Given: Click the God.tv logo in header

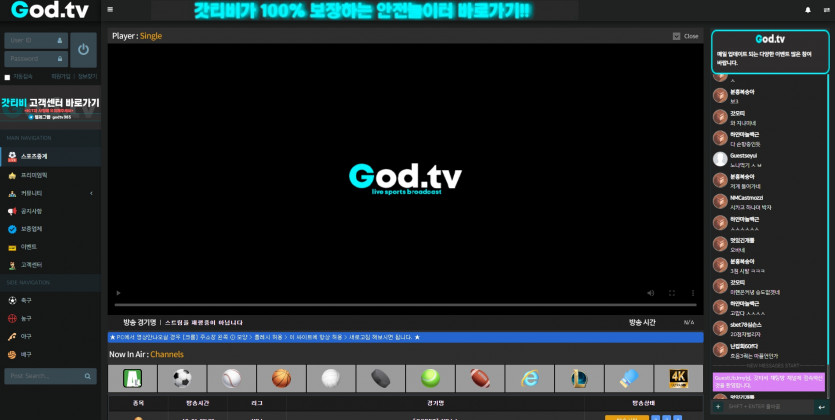Looking at the screenshot, I should point(50,10).
